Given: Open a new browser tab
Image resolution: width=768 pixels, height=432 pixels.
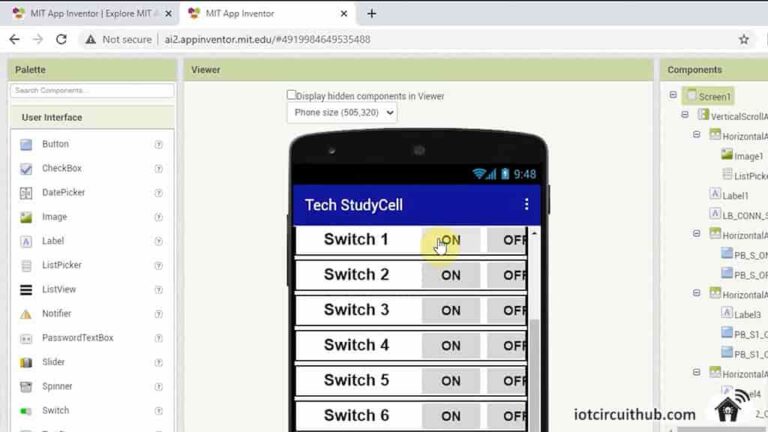Looking at the screenshot, I should click(x=372, y=14).
